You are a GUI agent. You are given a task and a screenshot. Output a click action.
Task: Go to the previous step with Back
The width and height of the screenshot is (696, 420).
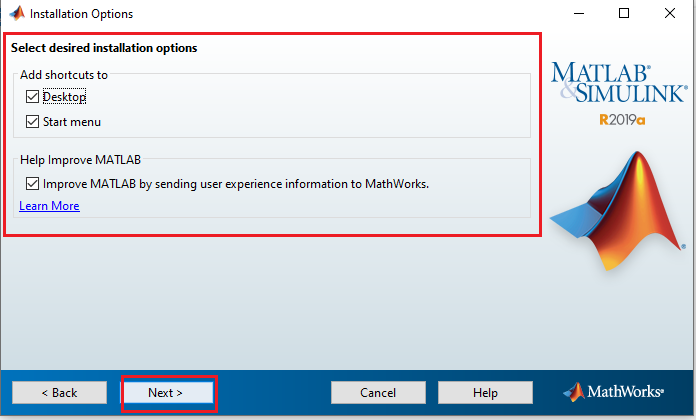pos(59,393)
